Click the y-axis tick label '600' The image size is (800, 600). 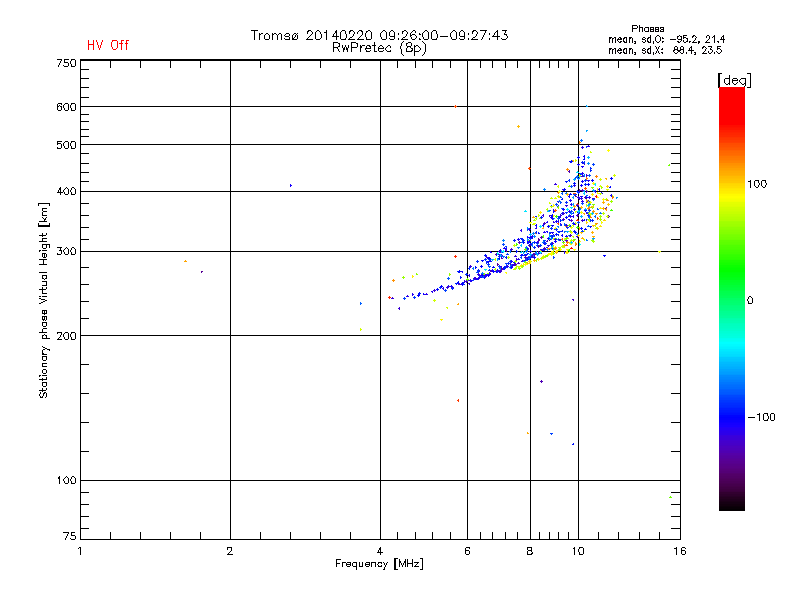coord(66,107)
